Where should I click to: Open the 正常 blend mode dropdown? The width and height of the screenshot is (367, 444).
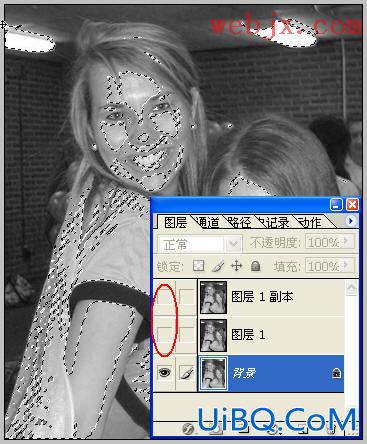point(200,244)
